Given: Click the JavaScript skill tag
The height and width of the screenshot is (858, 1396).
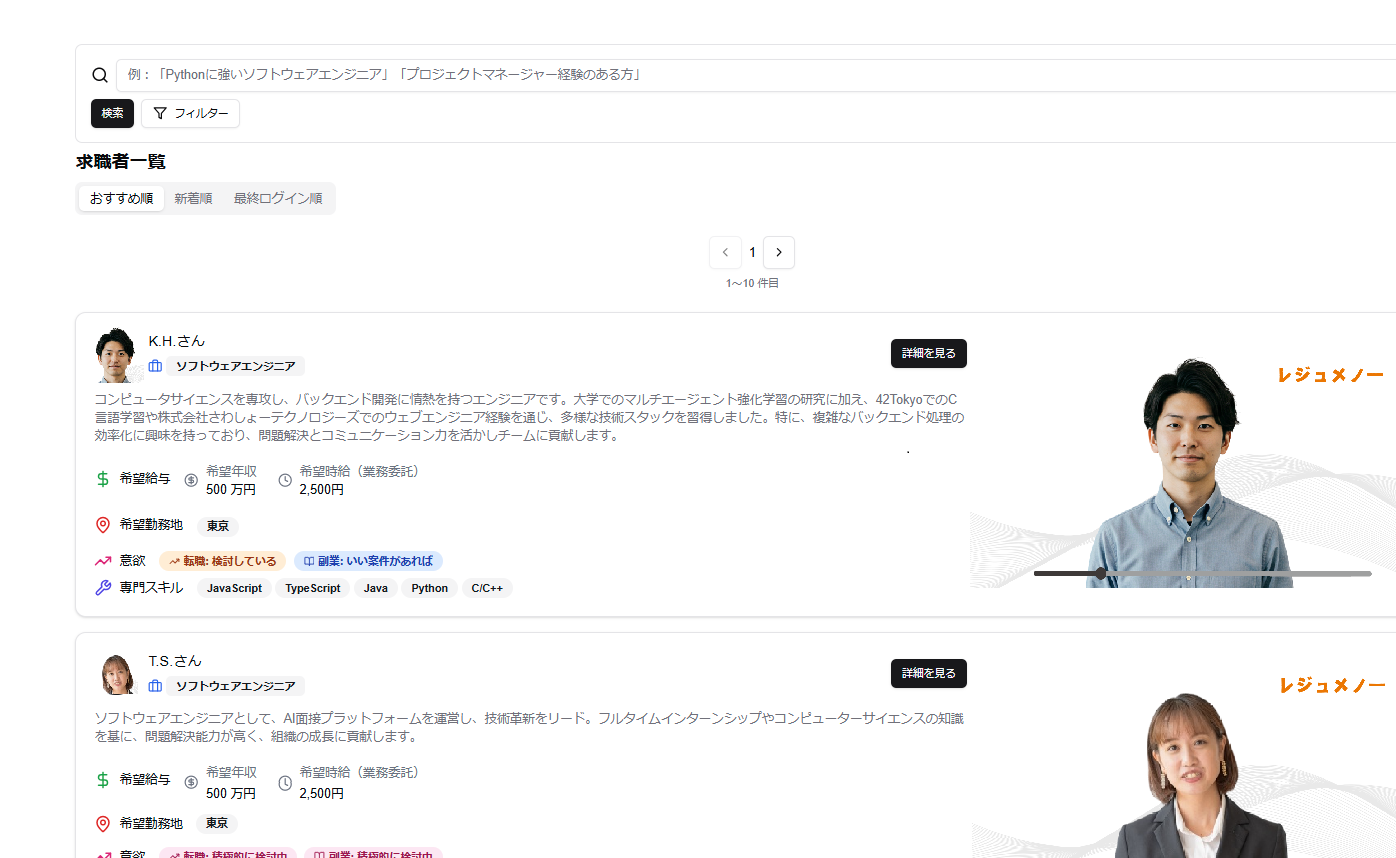Looking at the screenshot, I should (x=234, y=588).
